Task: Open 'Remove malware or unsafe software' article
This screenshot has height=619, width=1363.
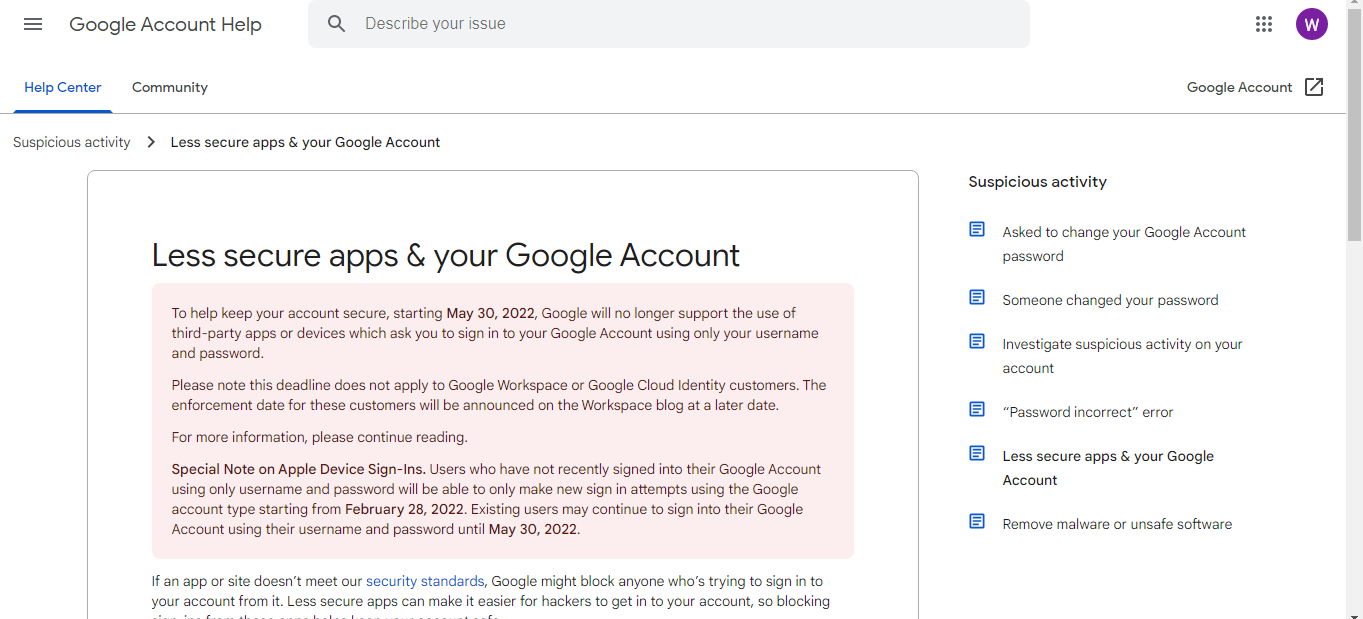Action: [1117, 524]
